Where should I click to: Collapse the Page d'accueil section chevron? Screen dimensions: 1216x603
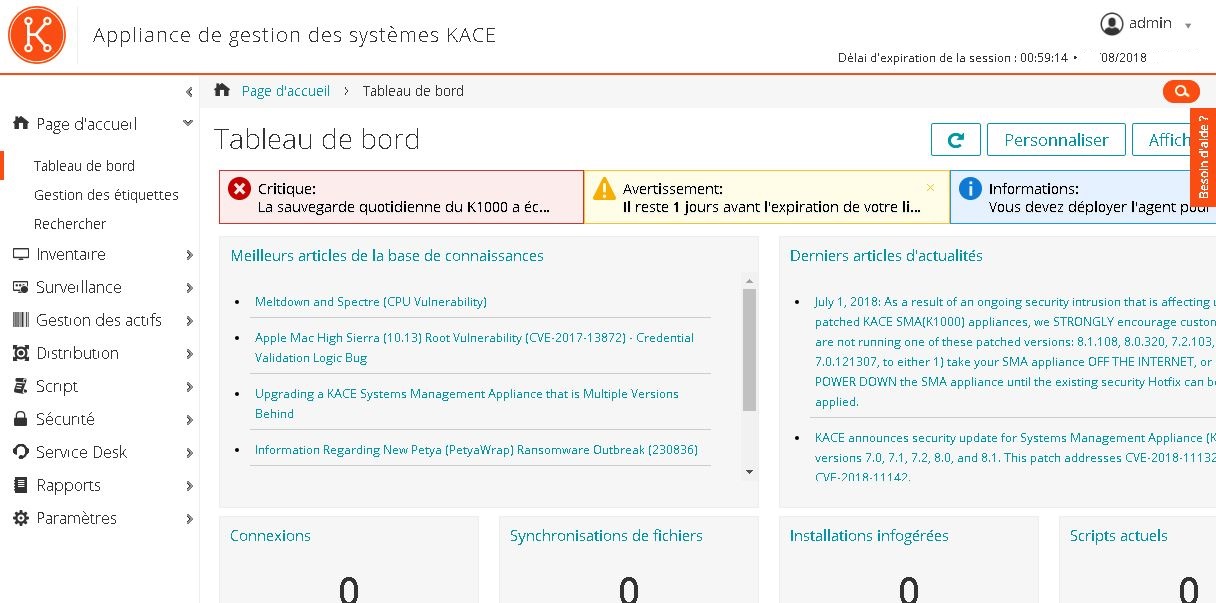click(188, 123)
